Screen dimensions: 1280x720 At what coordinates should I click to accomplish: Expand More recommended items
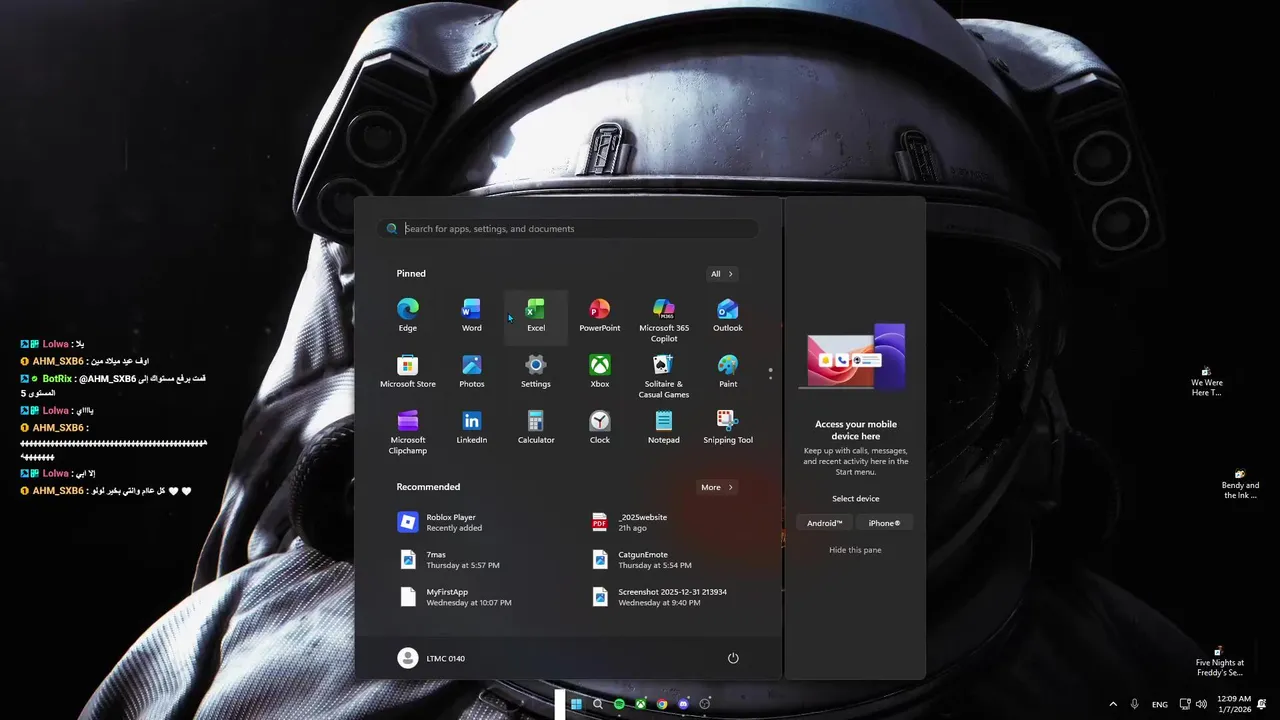point(717,487)
